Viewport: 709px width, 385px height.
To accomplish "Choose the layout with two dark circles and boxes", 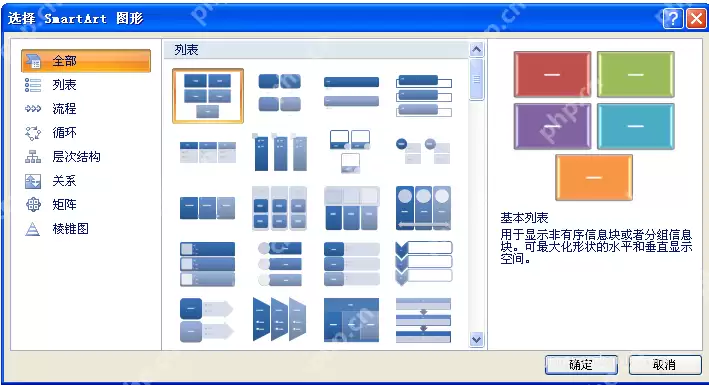I will pos(423,151).
